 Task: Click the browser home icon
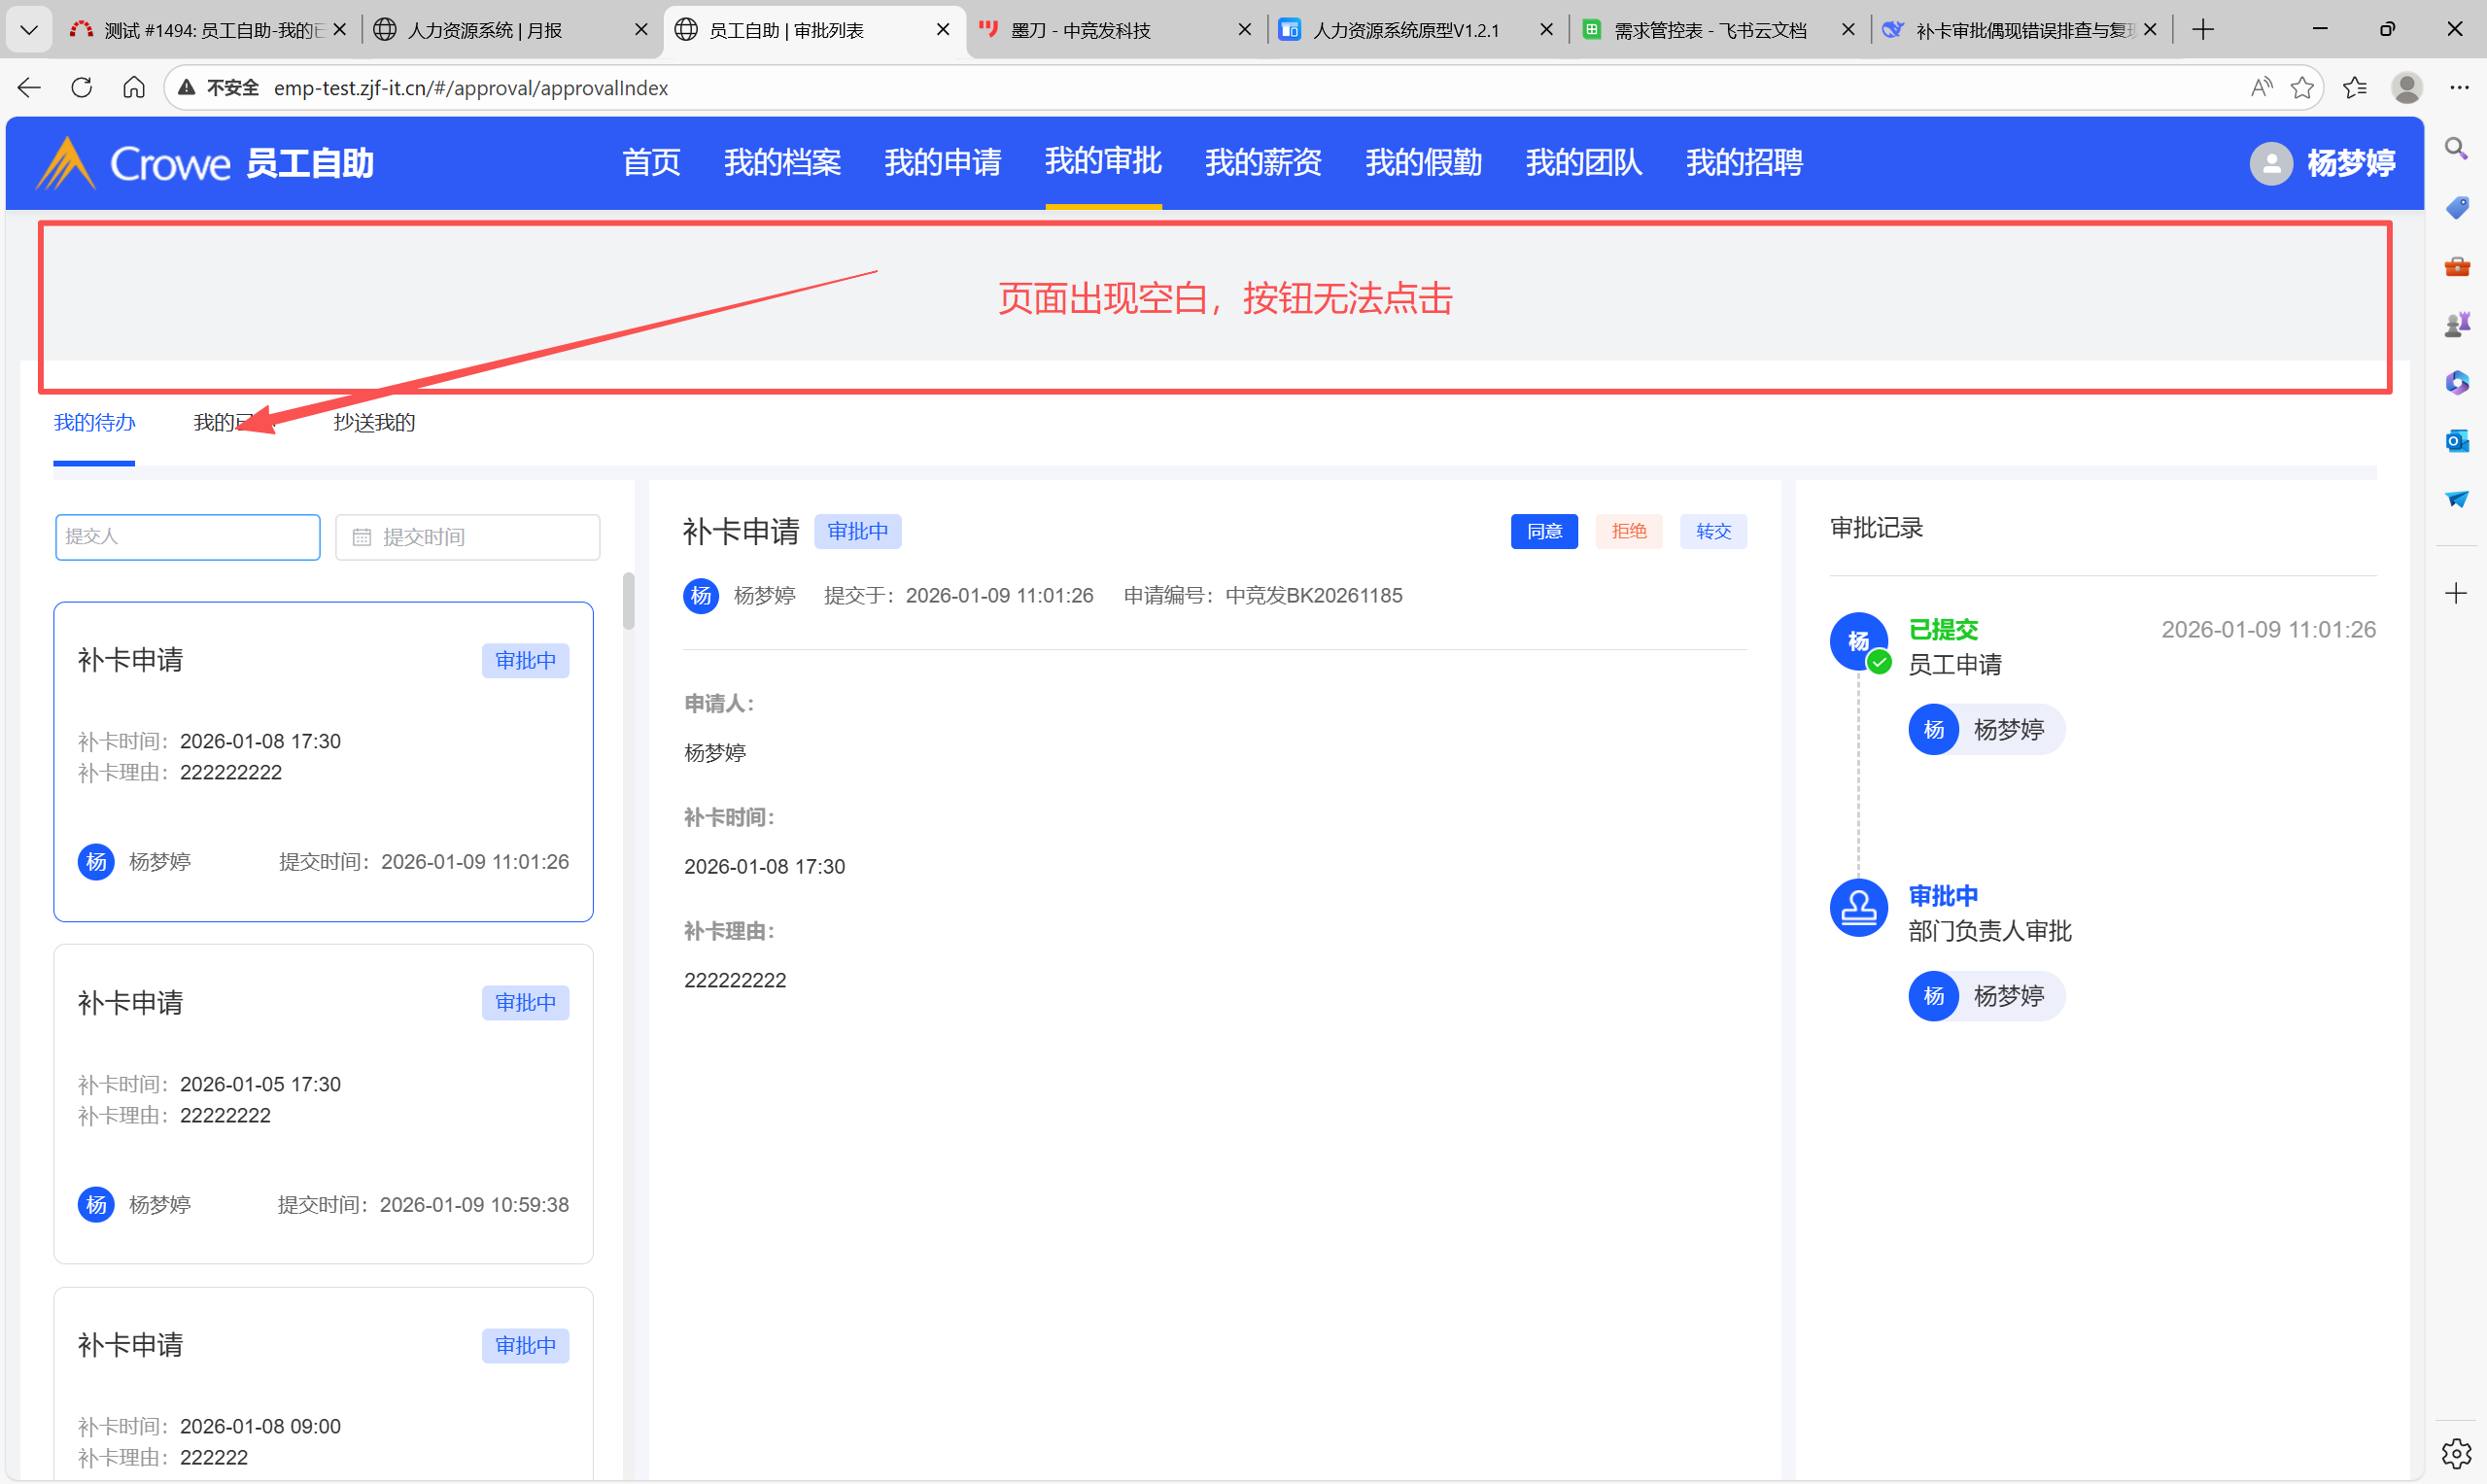(134, 88)
